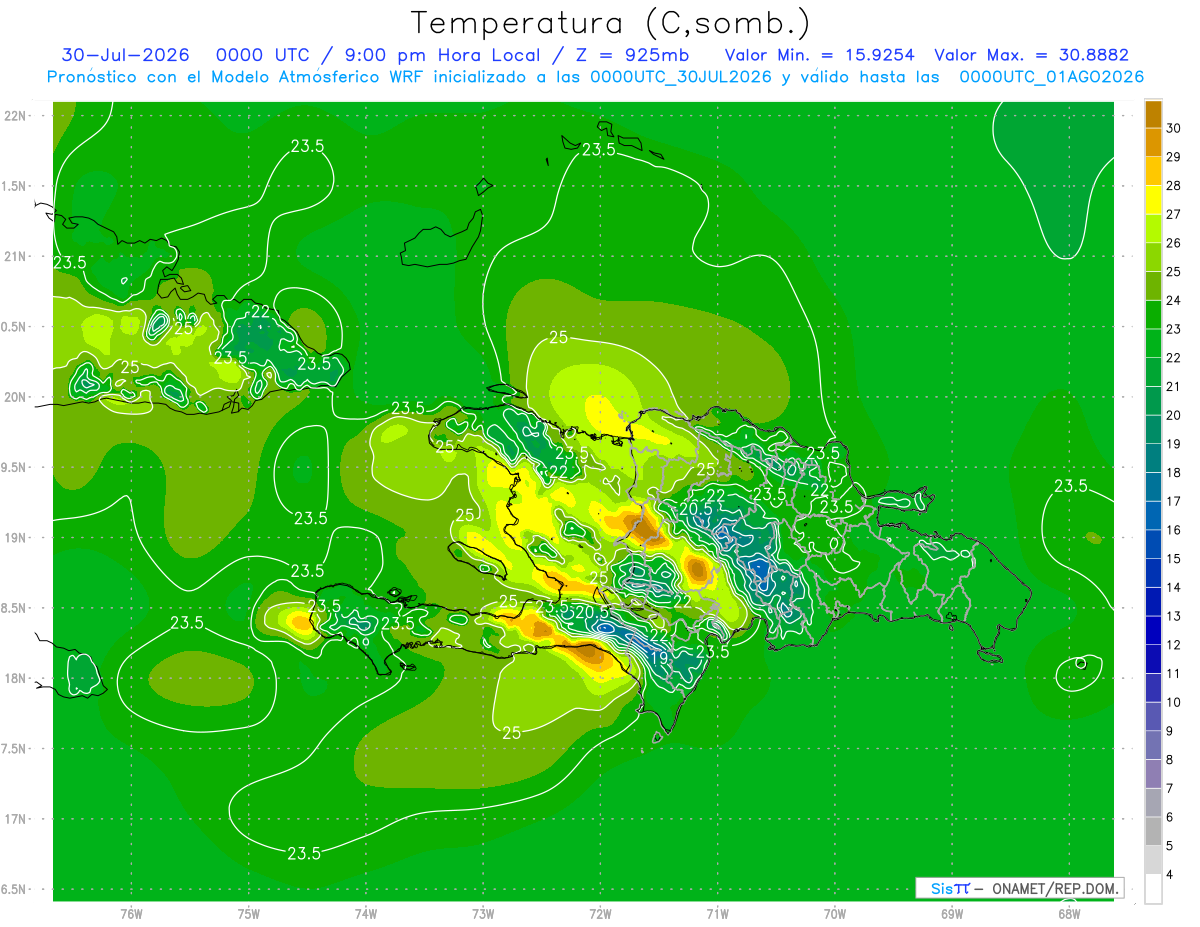Click the "ONAMET/REP.DOM." credit label
1200x927 pixels.
click(x=1056, y=888)
